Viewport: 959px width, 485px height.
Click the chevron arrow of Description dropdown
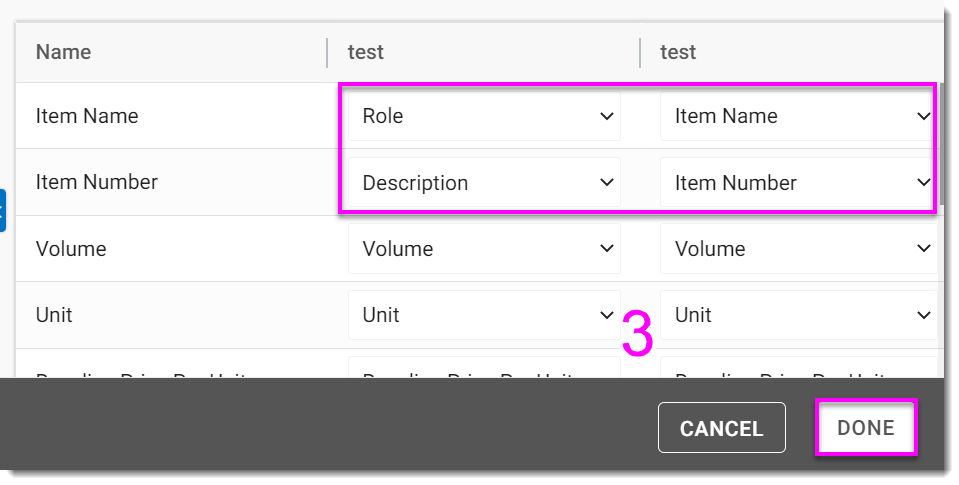pos(606,183)
